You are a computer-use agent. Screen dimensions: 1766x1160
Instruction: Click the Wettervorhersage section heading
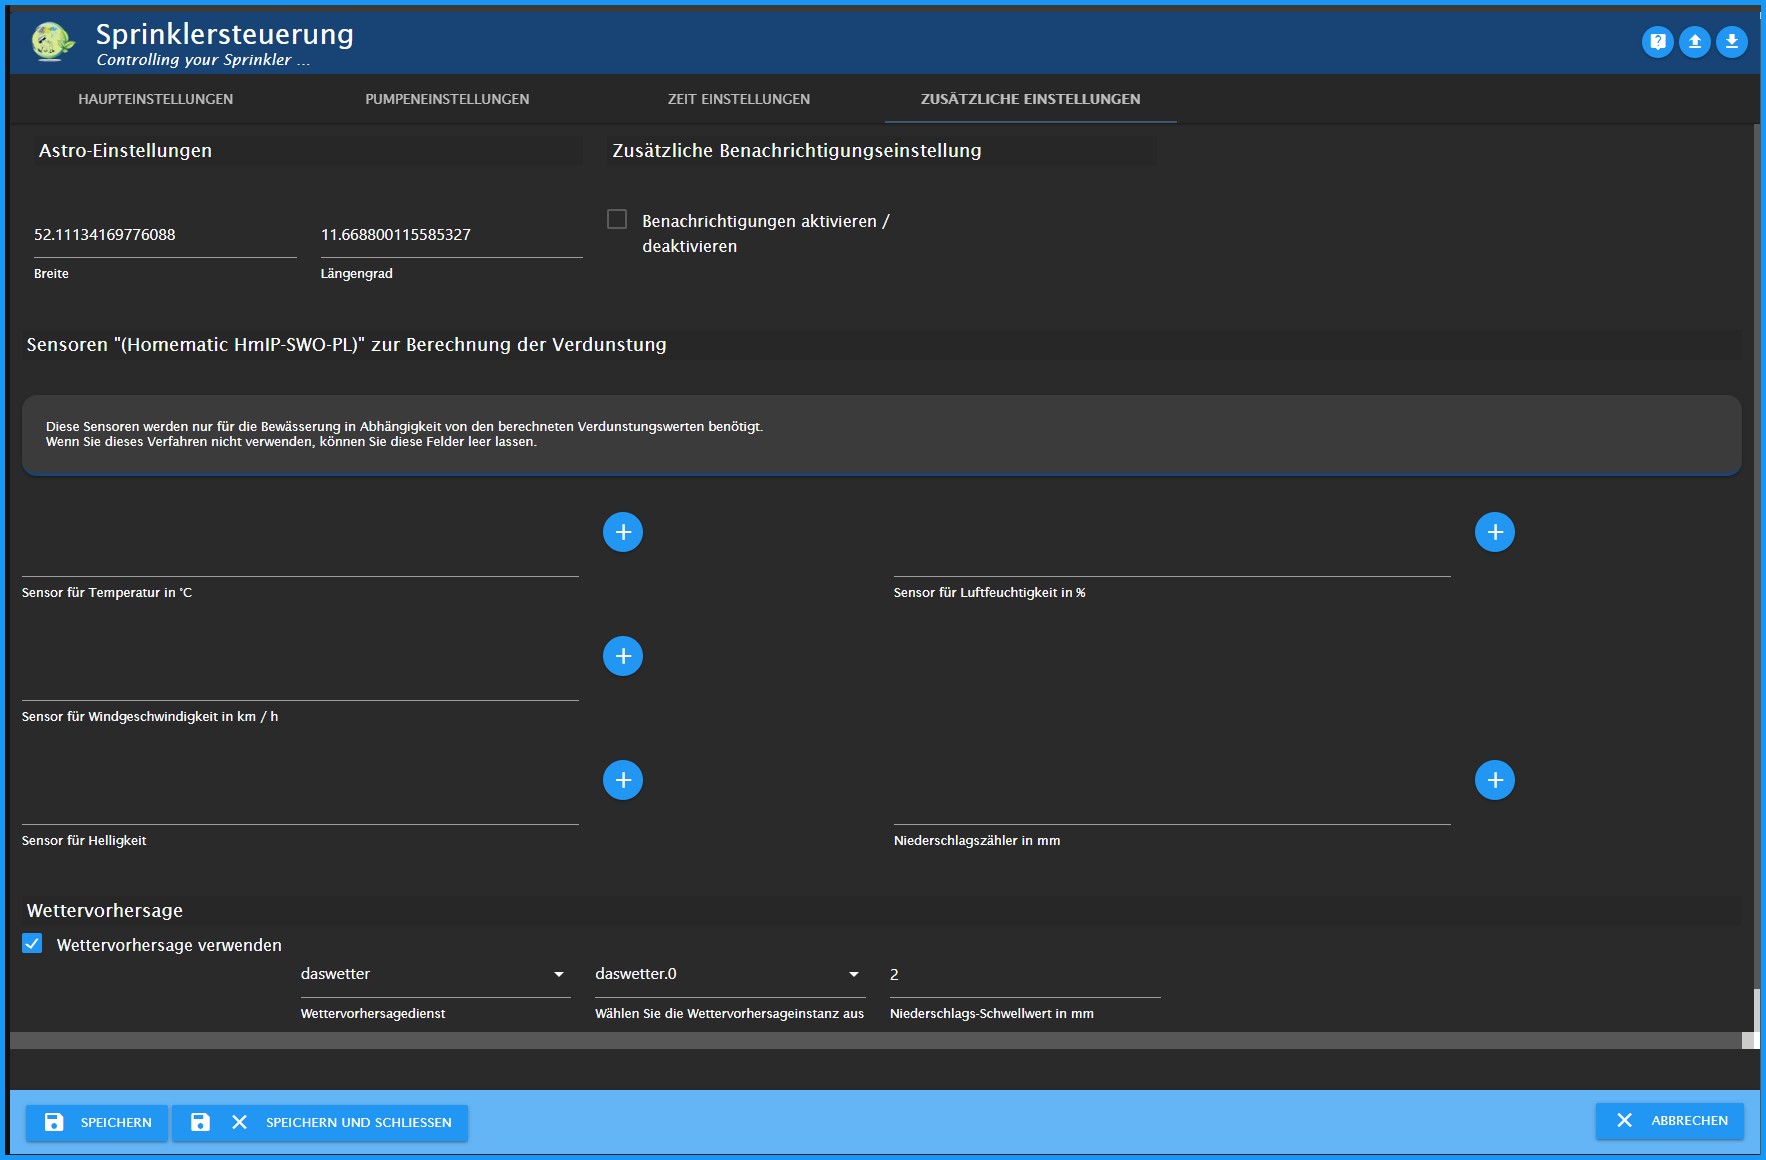105,911
